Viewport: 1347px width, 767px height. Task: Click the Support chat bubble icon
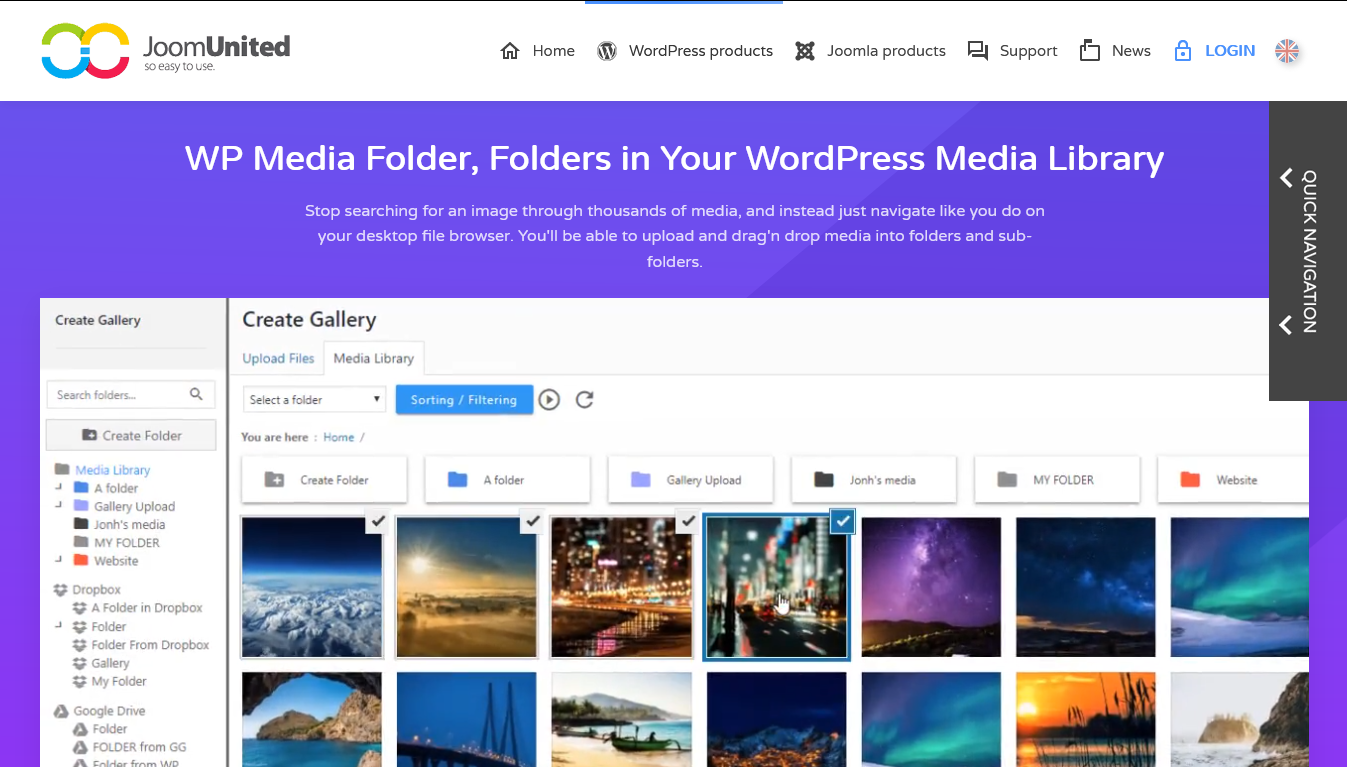point(978,51)
